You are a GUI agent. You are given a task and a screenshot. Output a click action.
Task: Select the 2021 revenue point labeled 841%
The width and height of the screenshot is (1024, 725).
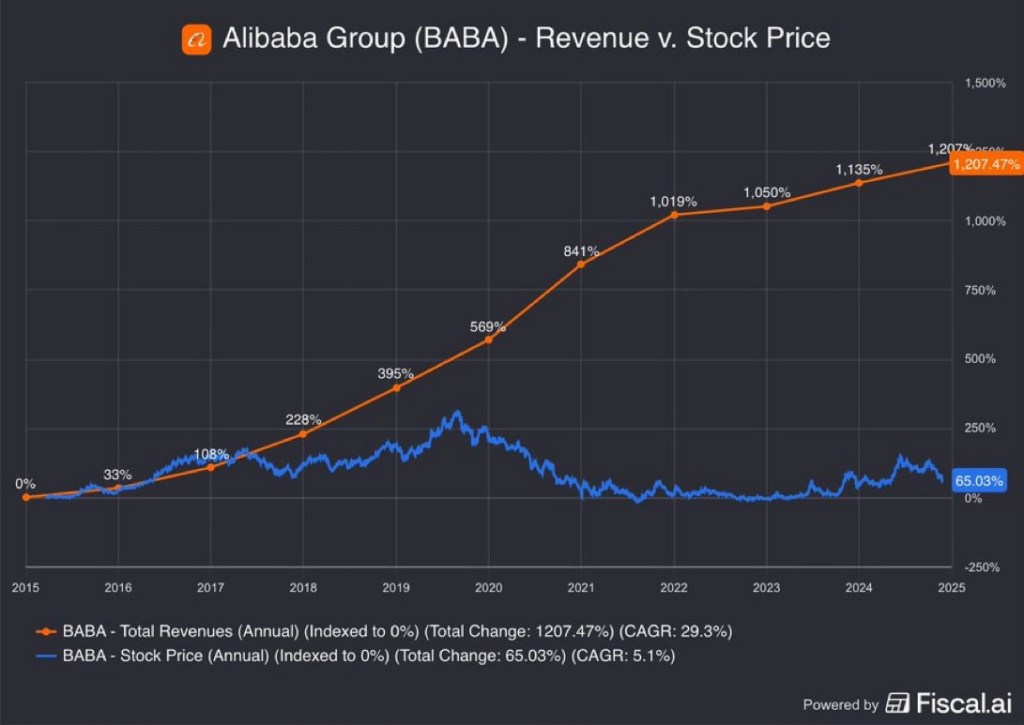[581, 264]
